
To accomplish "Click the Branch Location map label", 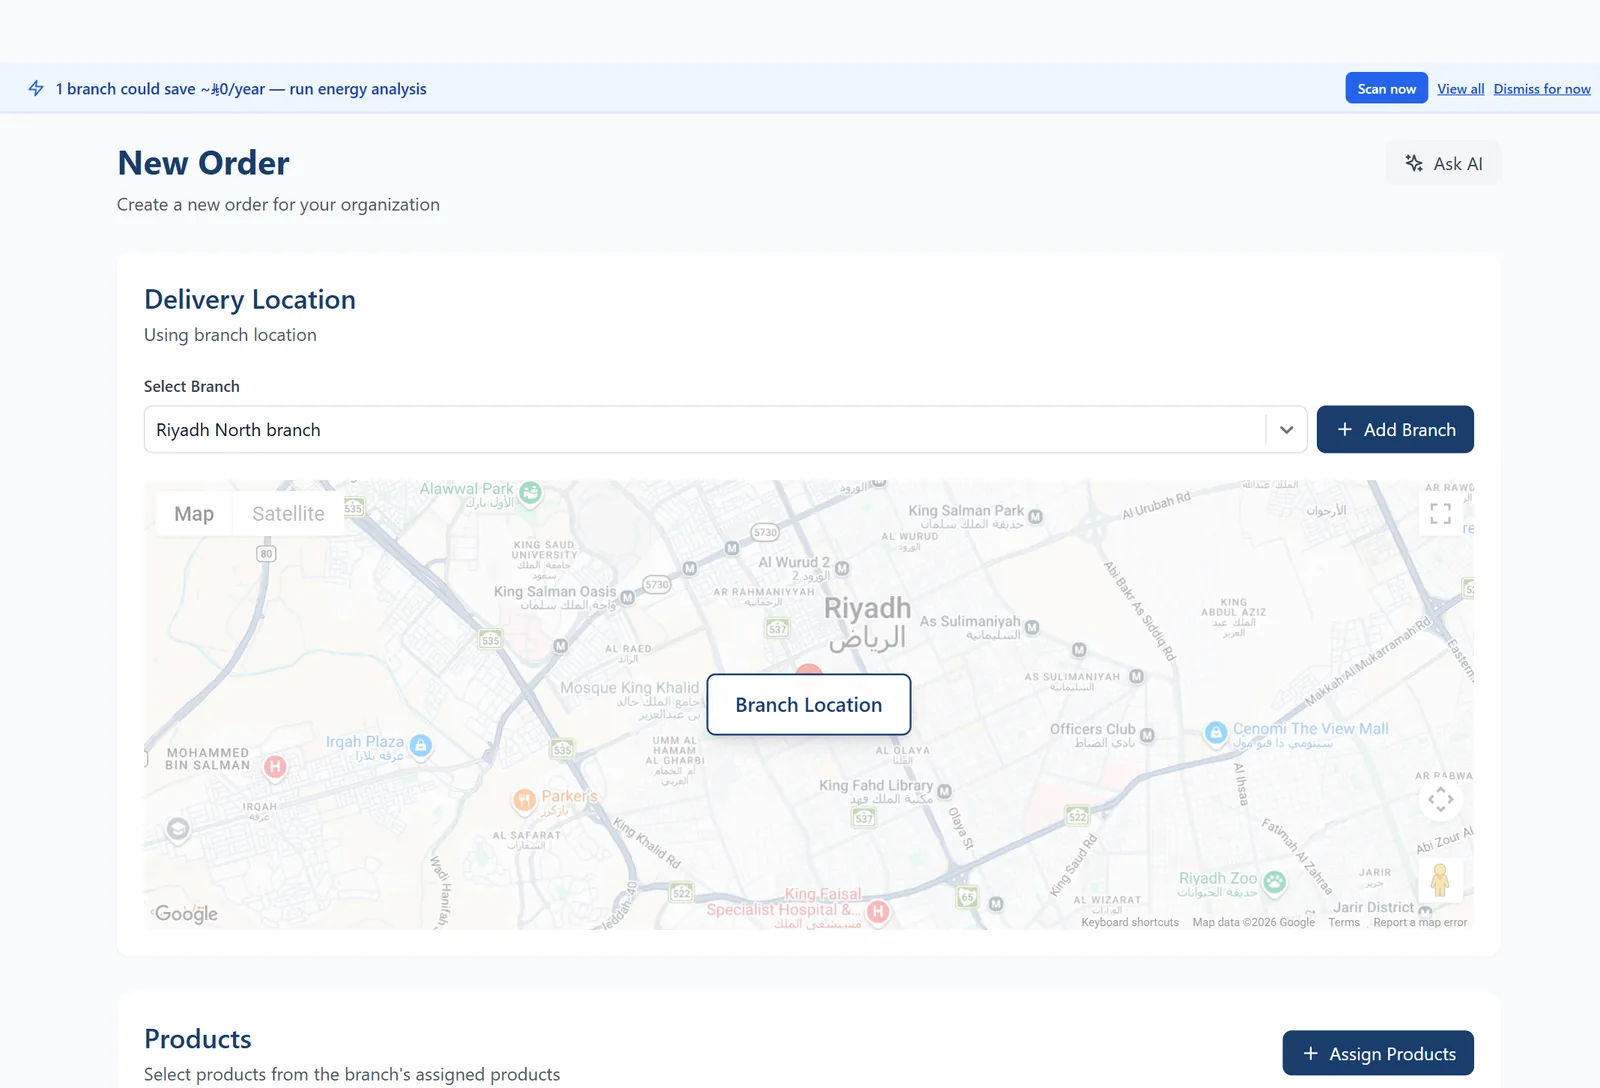I will click(x=809, y=705).
